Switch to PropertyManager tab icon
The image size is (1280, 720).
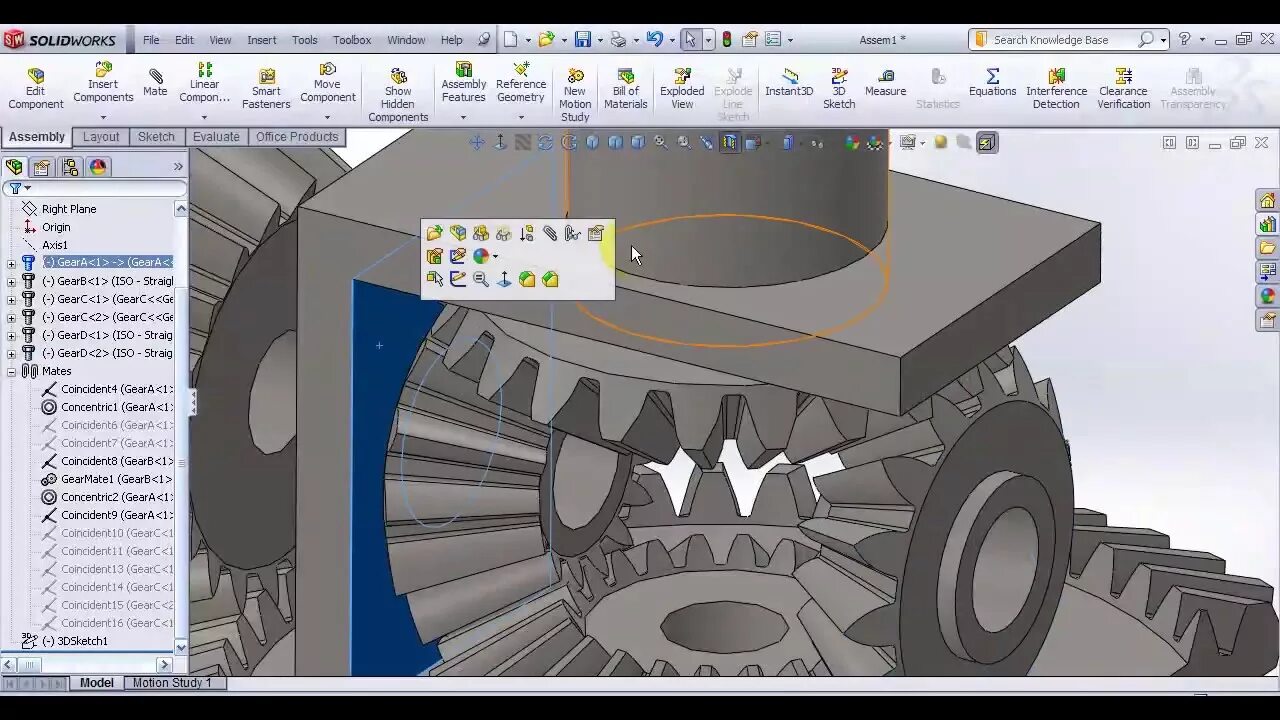[42, 167]
